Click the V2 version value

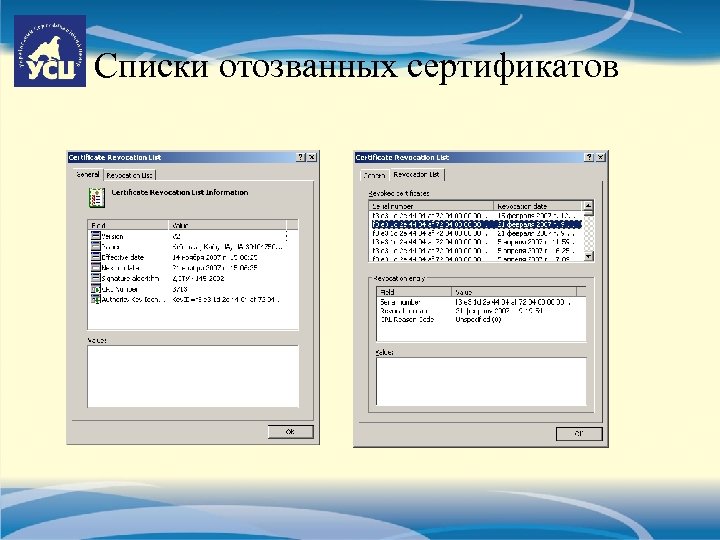[x=176, y=236]
